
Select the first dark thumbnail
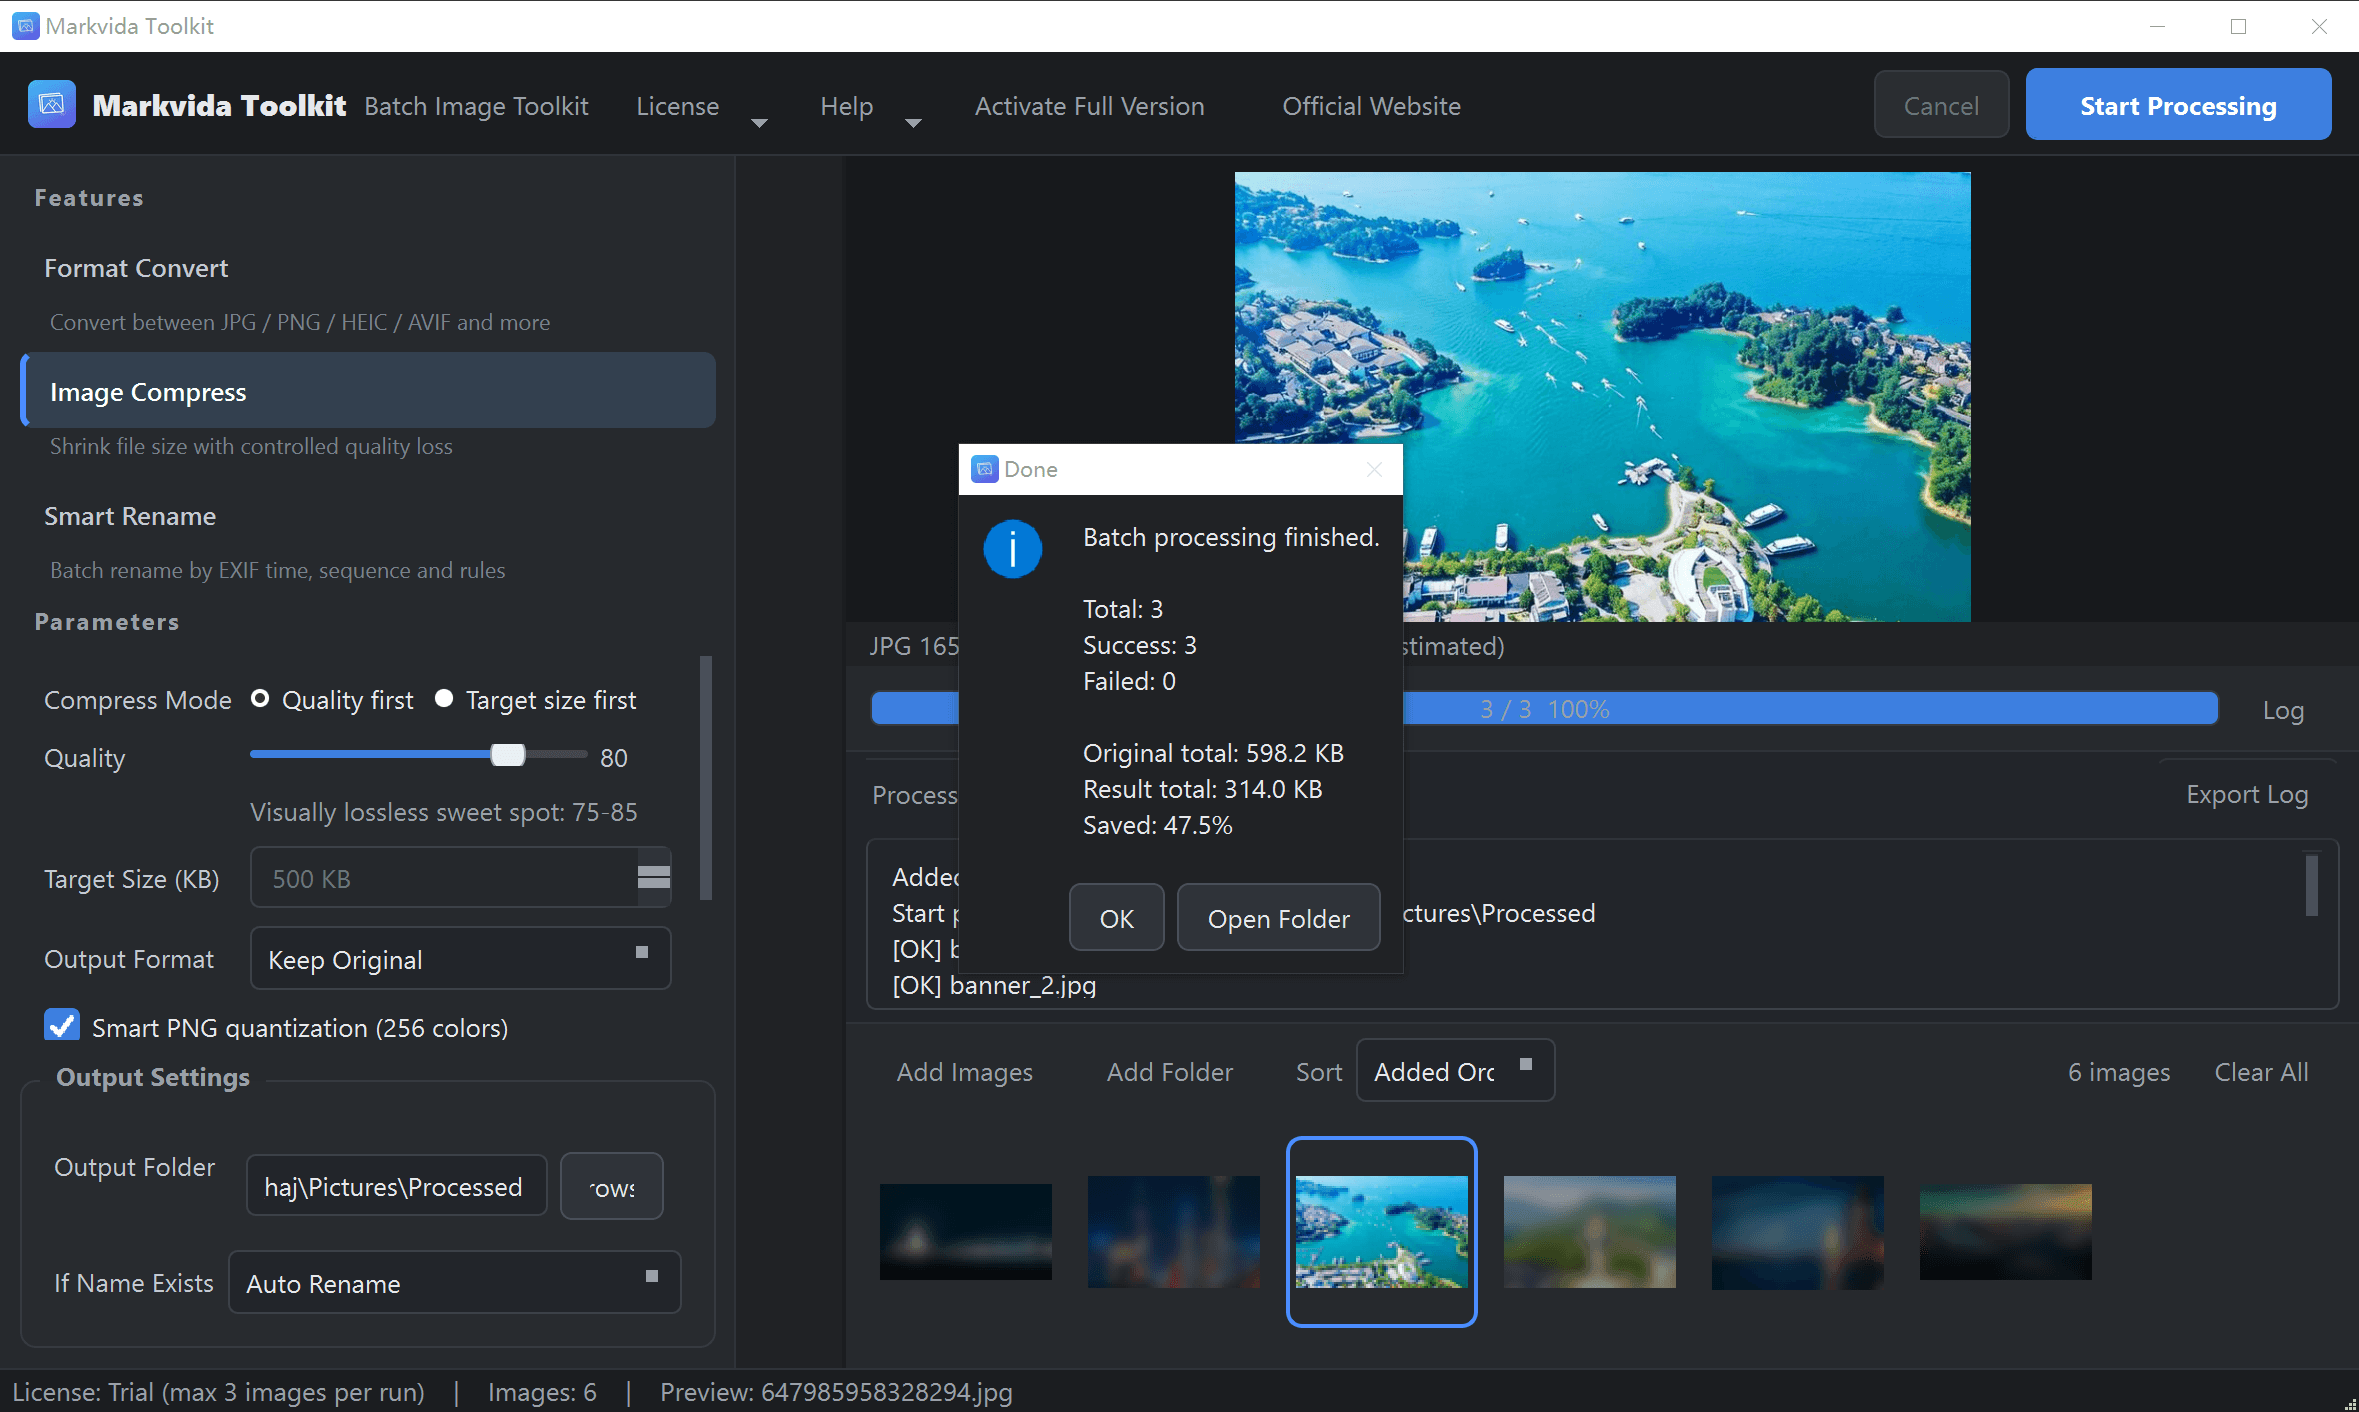point(965,1231)
